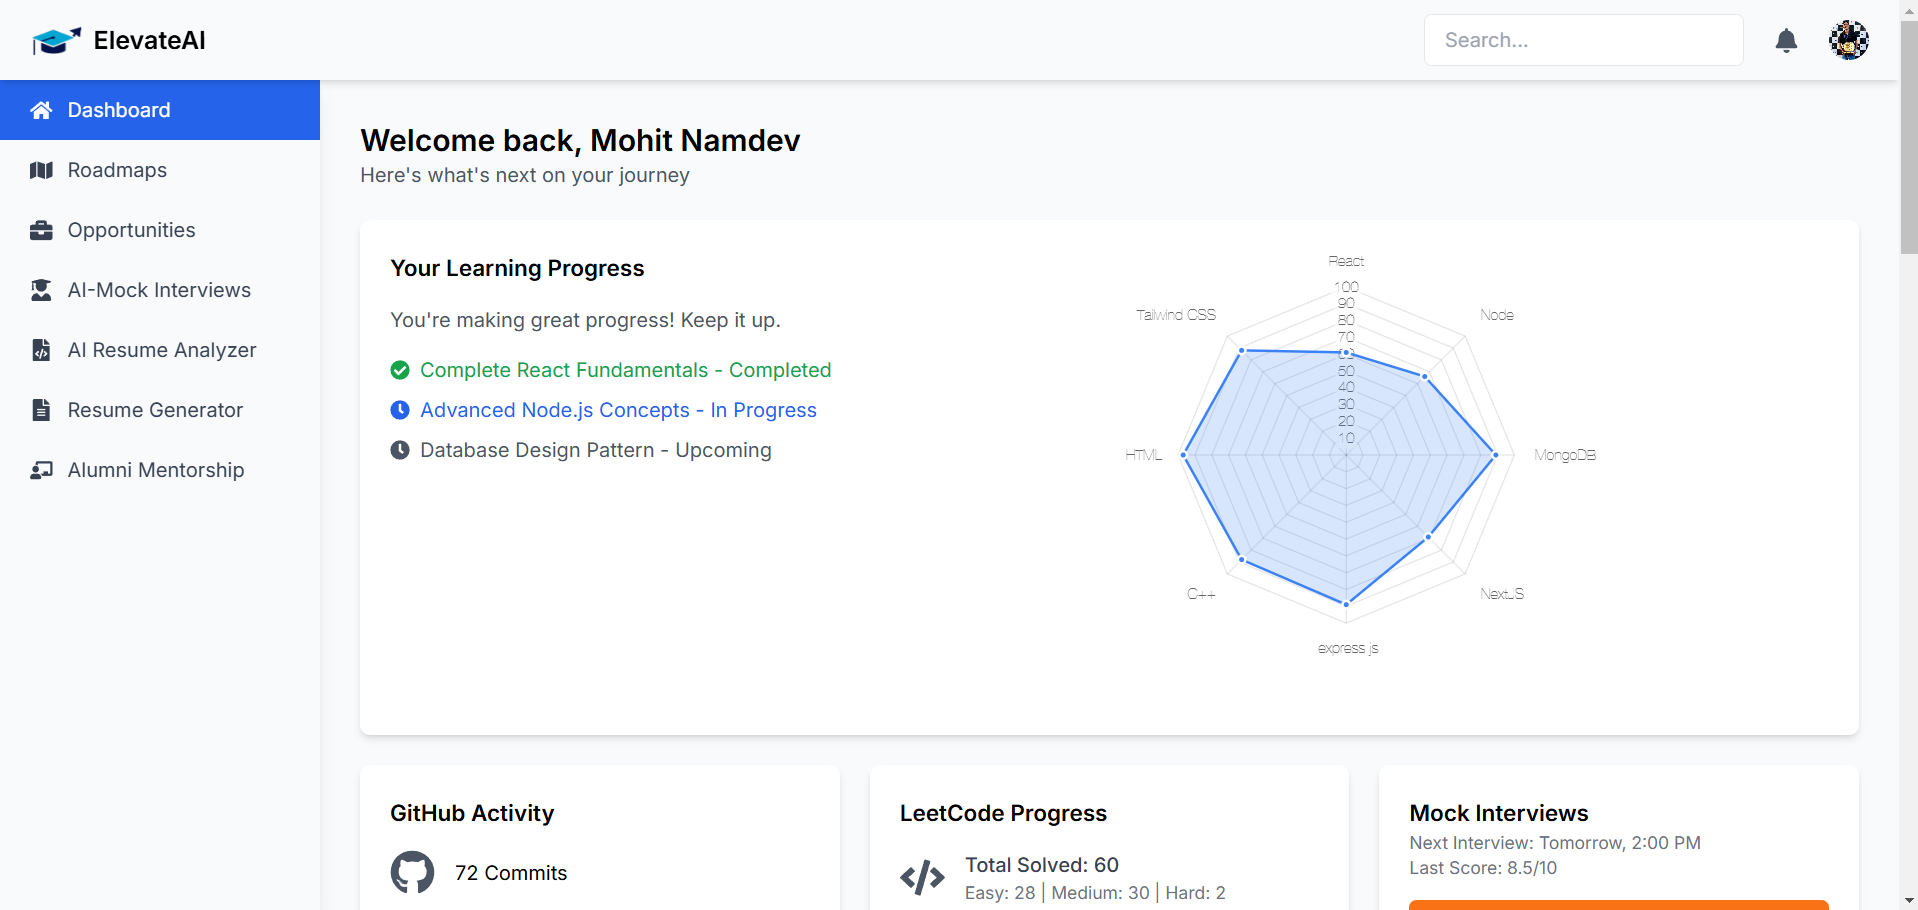
Task: Click the Dashboard home icon
Action: [41, 110]
